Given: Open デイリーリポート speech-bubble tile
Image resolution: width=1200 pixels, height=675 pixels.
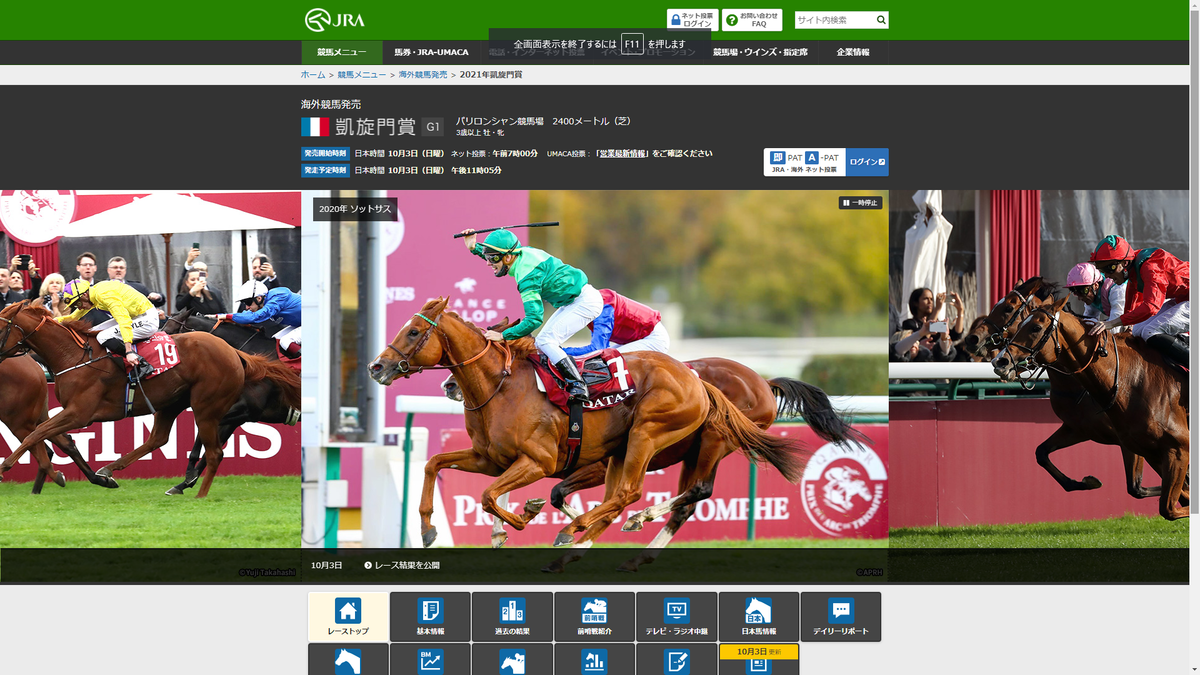Looking at the screenshot, I should click(841, 617).
